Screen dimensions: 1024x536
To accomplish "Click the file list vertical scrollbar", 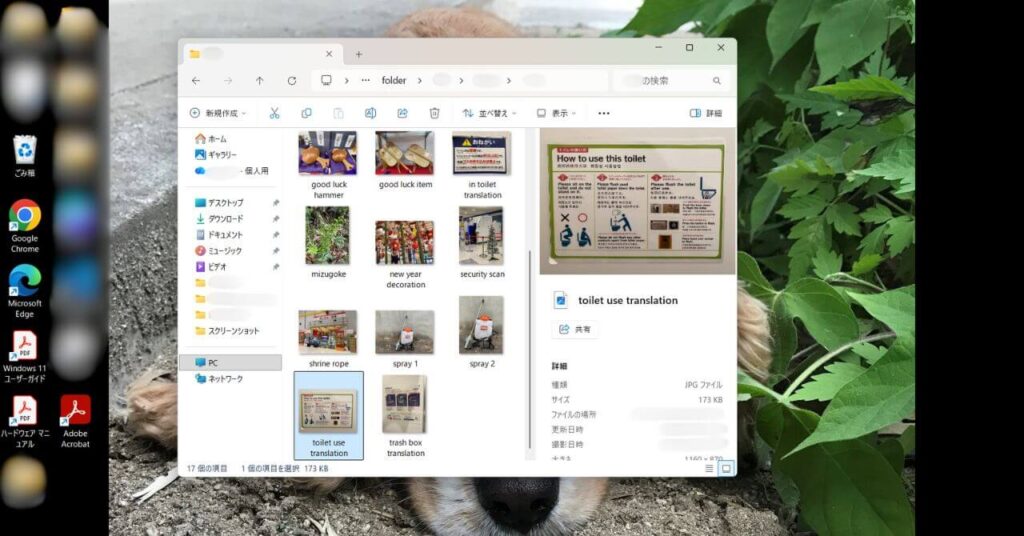I will pos(529,349).
